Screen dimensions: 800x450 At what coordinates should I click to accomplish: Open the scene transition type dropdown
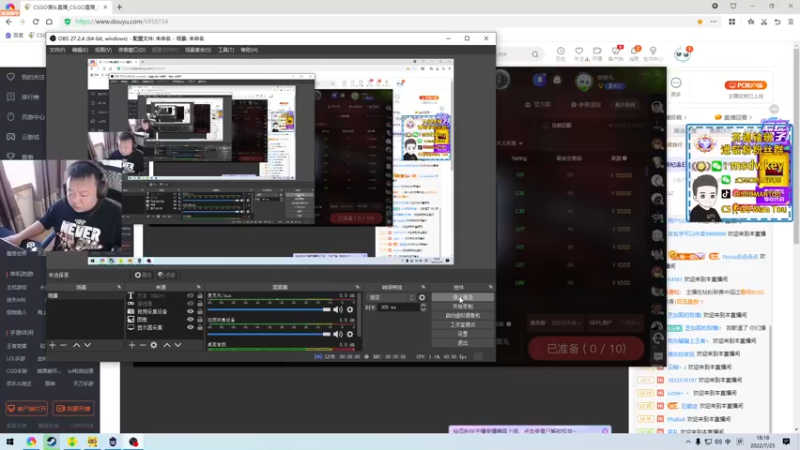[391, 297]
